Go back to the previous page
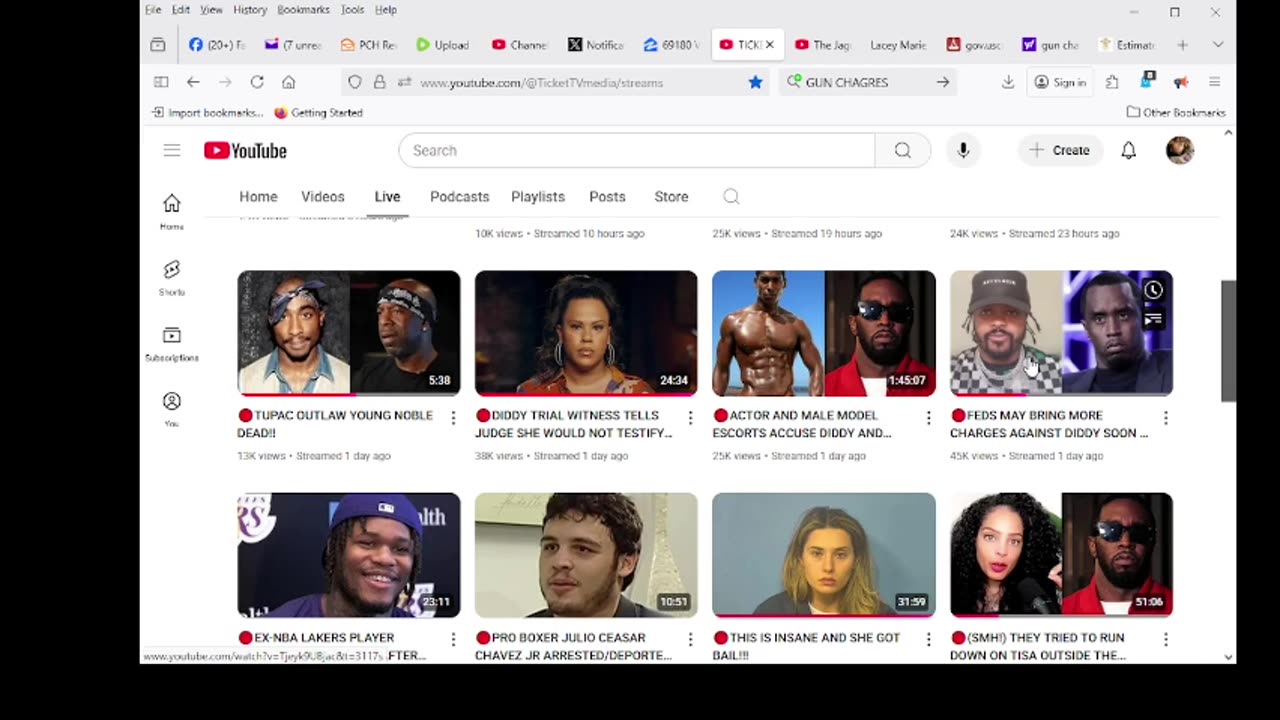The width and height of the screenshot is (1280, 720). tap(193, 82)
